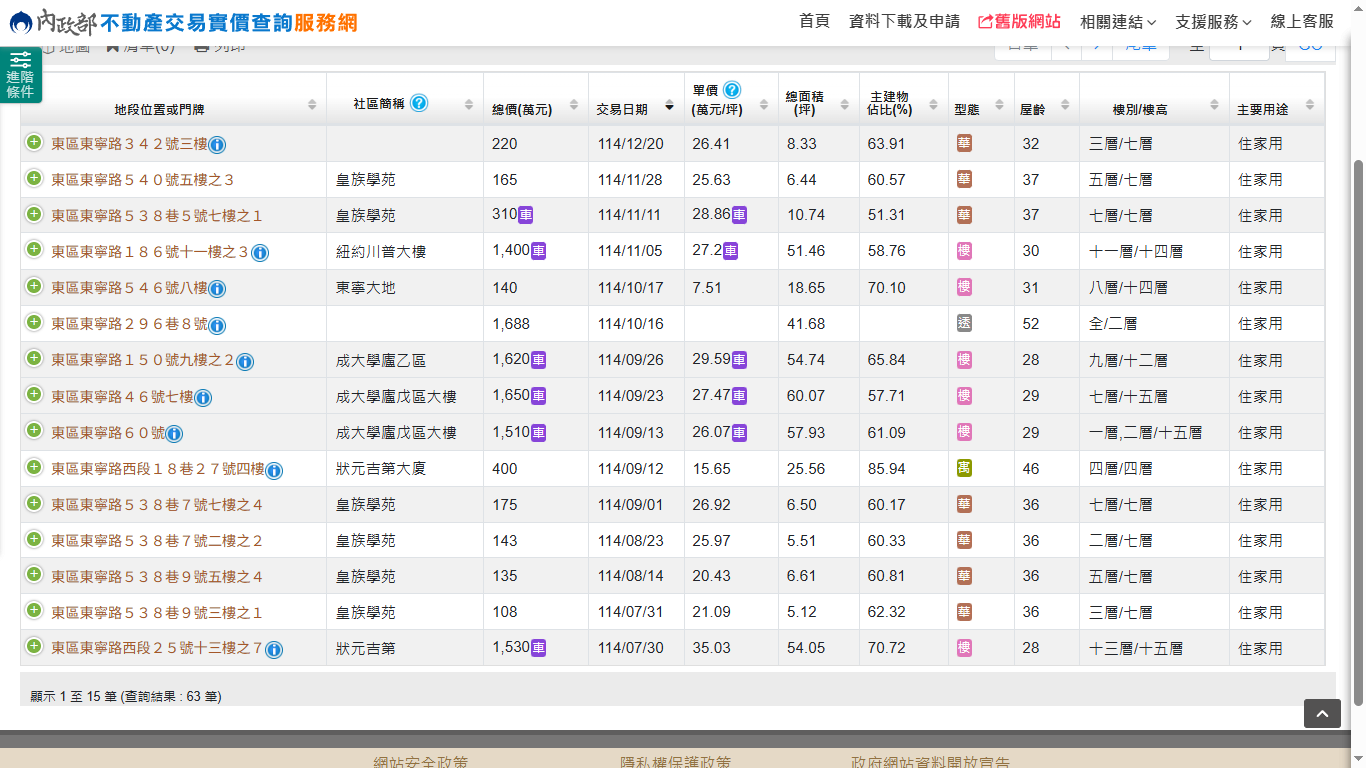The image size is (1366, 768).
Task: Click info icon for 東寧路342號三樓
Action: (217, 145)
